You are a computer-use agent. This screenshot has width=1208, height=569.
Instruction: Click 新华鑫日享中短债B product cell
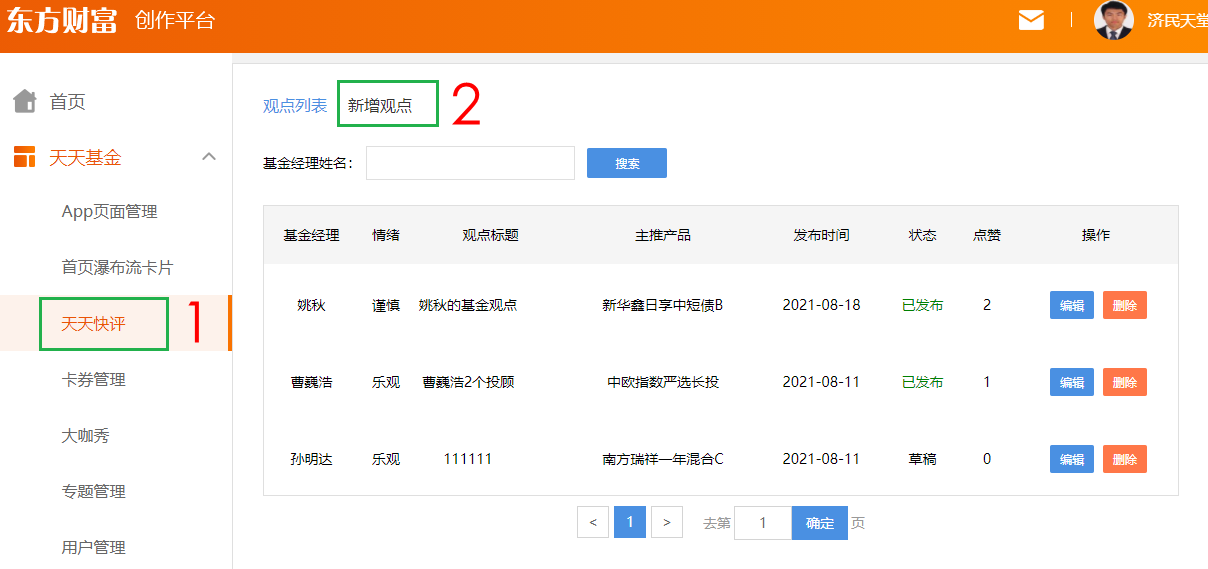tap(663, 305)
